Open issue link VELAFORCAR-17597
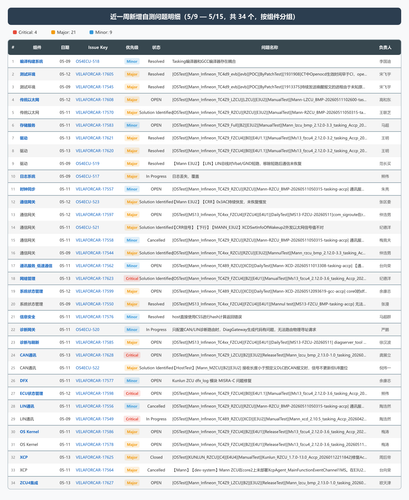The image size is (409, 500). 95,215
